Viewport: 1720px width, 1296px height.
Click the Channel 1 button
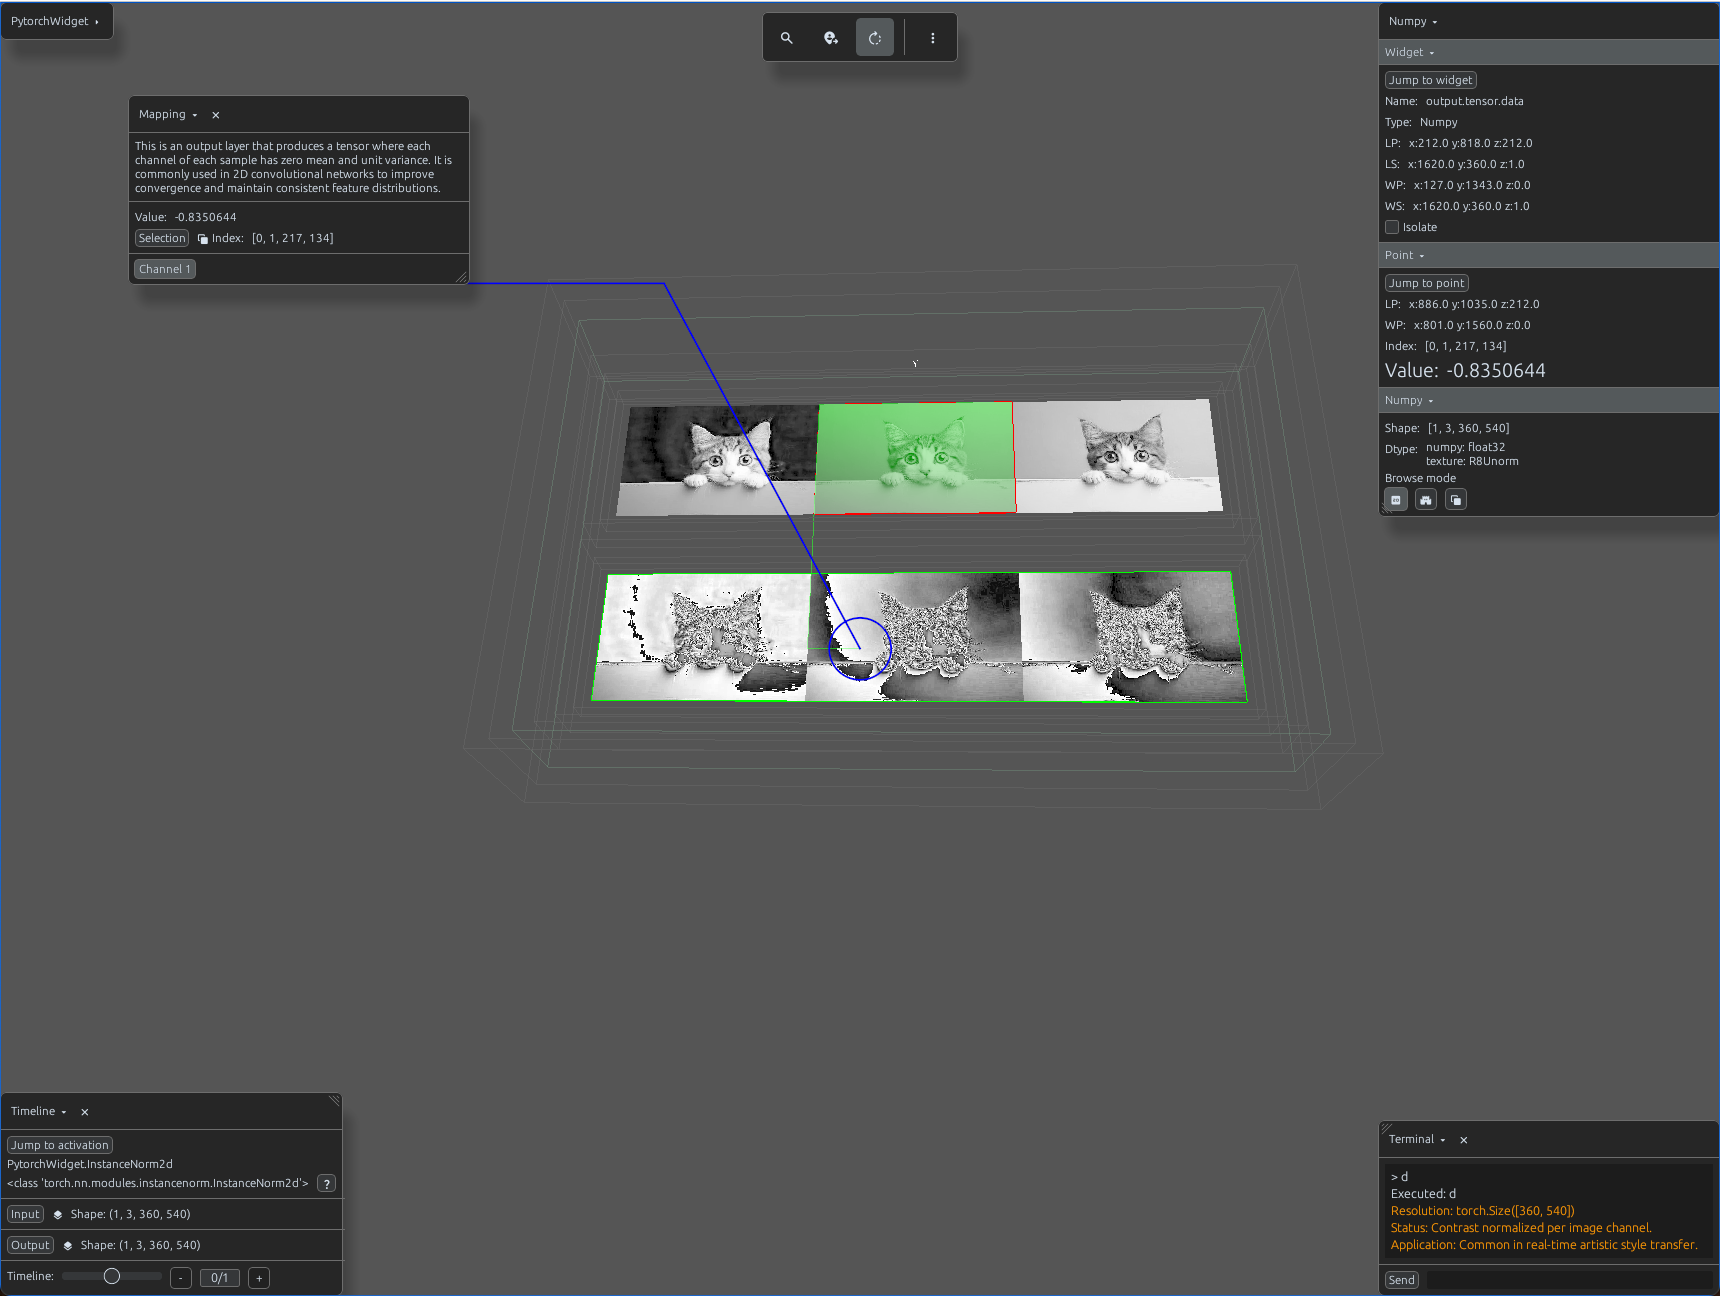pos(165,269)
